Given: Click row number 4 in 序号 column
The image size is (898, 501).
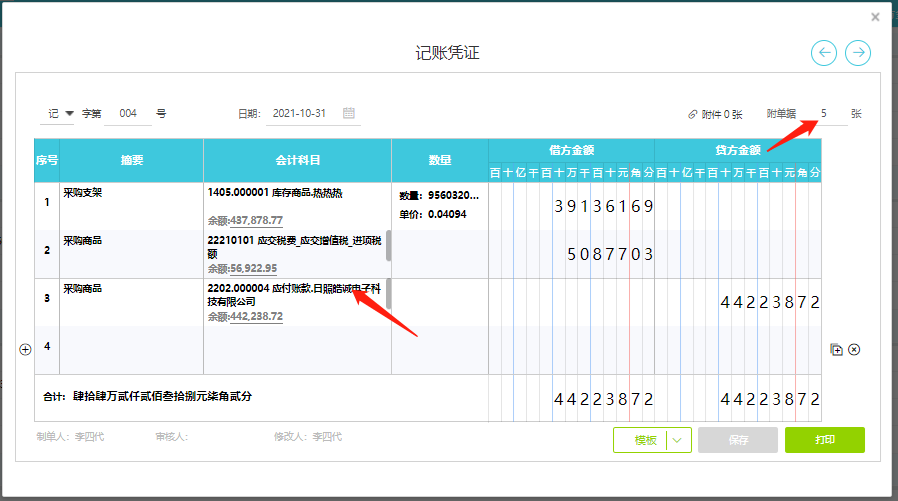Looking at the screenshot, I should click(47, 346).
